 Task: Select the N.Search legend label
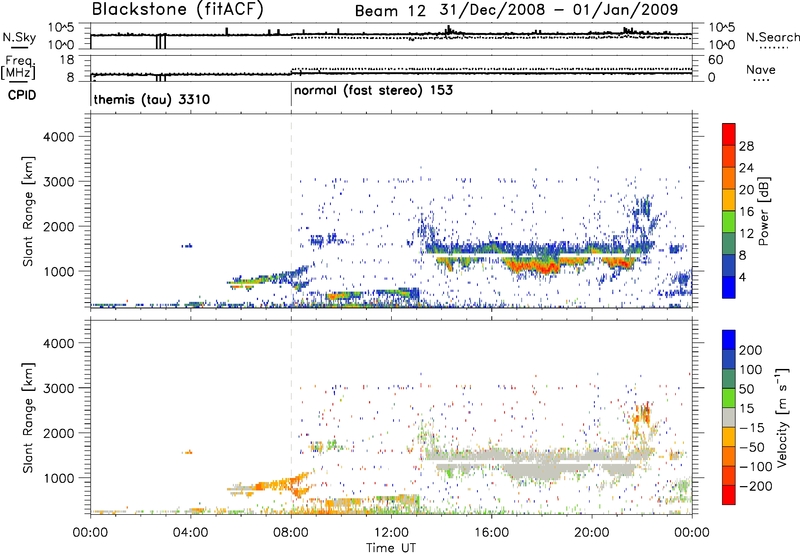[773, 37]
